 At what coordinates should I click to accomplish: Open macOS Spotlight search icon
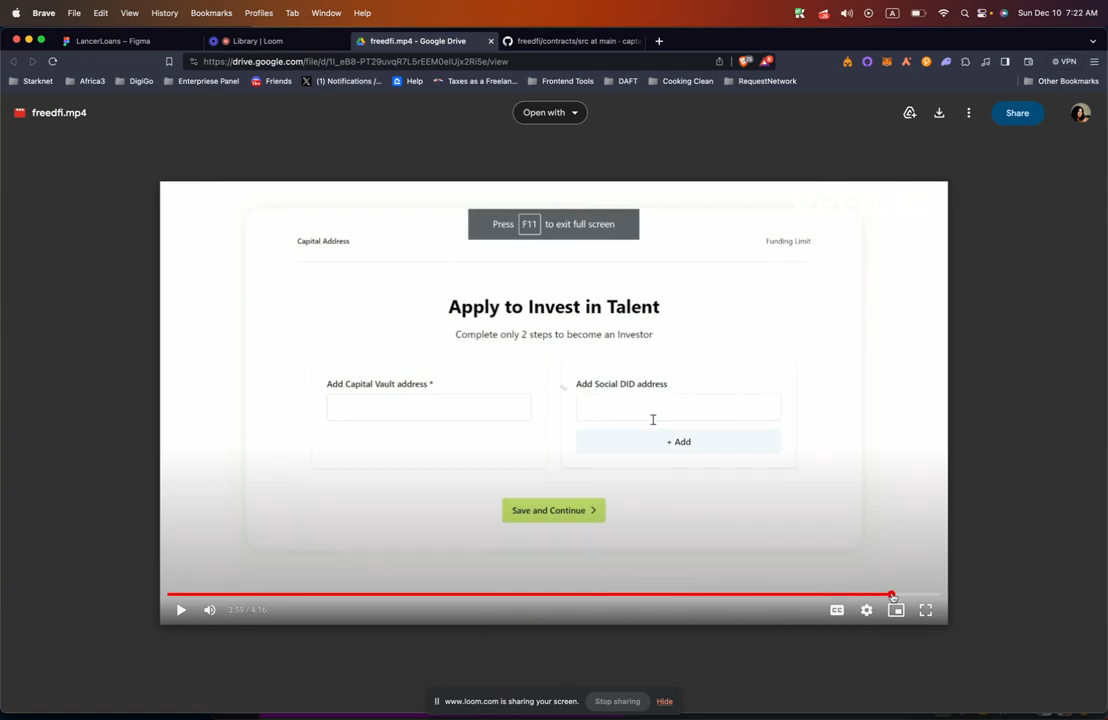(965, 13)
